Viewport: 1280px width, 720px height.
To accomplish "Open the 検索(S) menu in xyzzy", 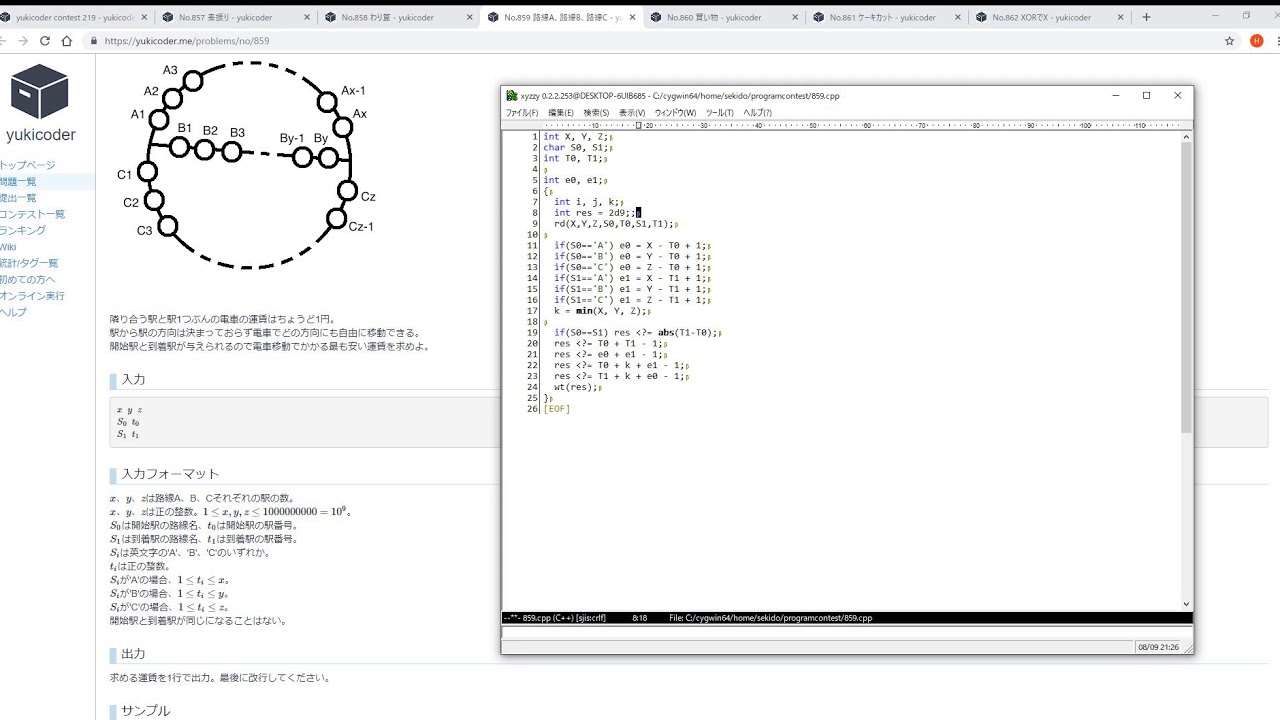I will (x=597, y=113).
